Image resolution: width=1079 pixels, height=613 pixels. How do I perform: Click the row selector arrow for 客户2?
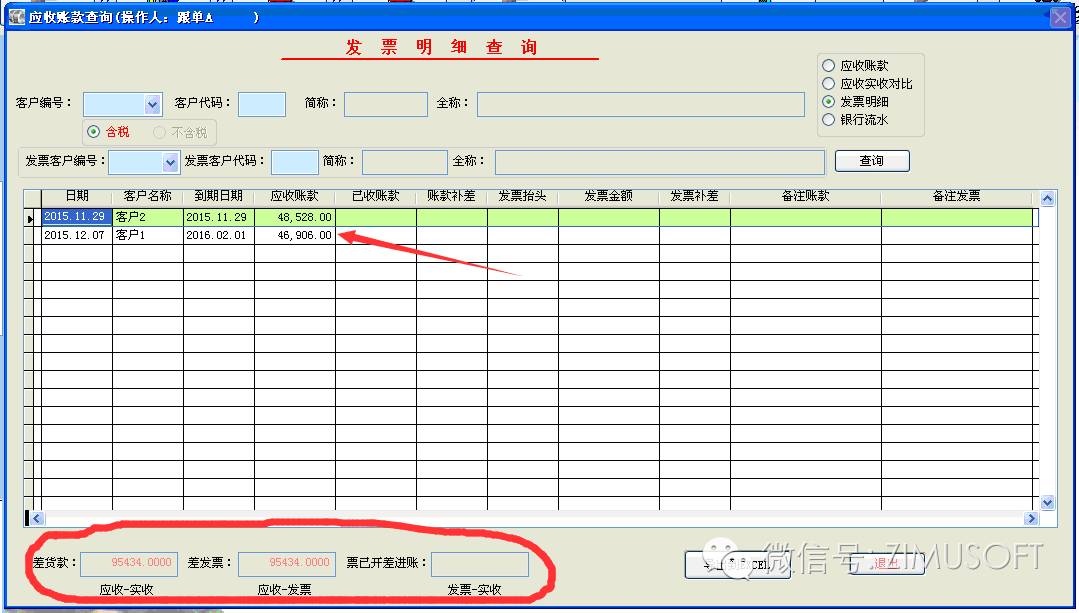point(31,217)
